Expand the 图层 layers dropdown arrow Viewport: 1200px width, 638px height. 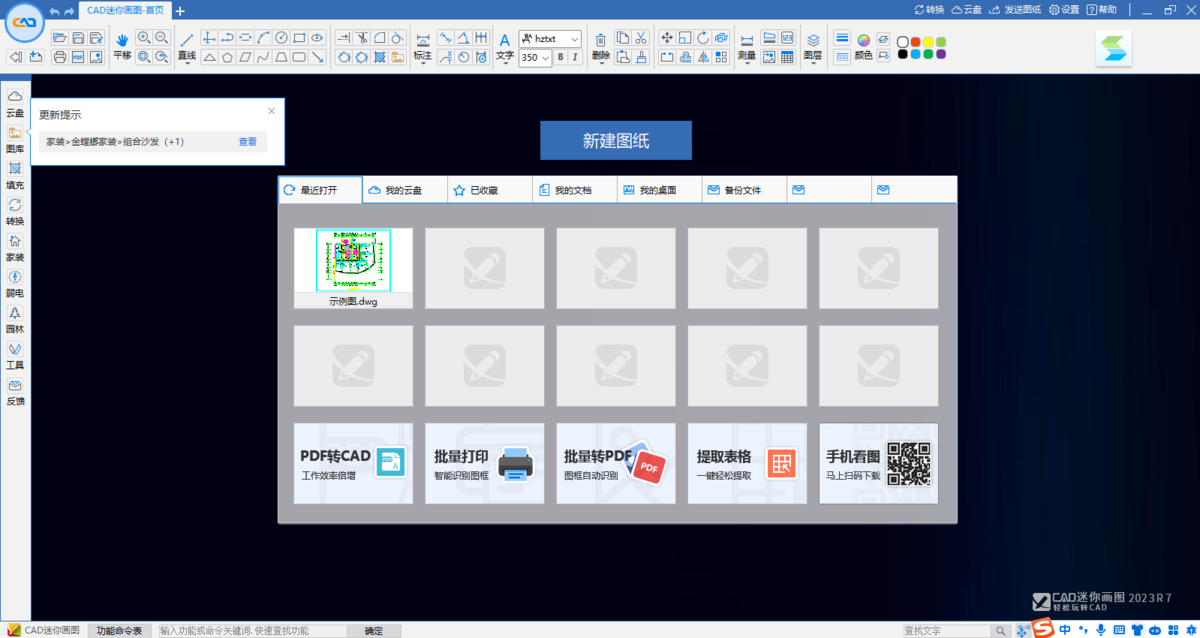[813, 64]
